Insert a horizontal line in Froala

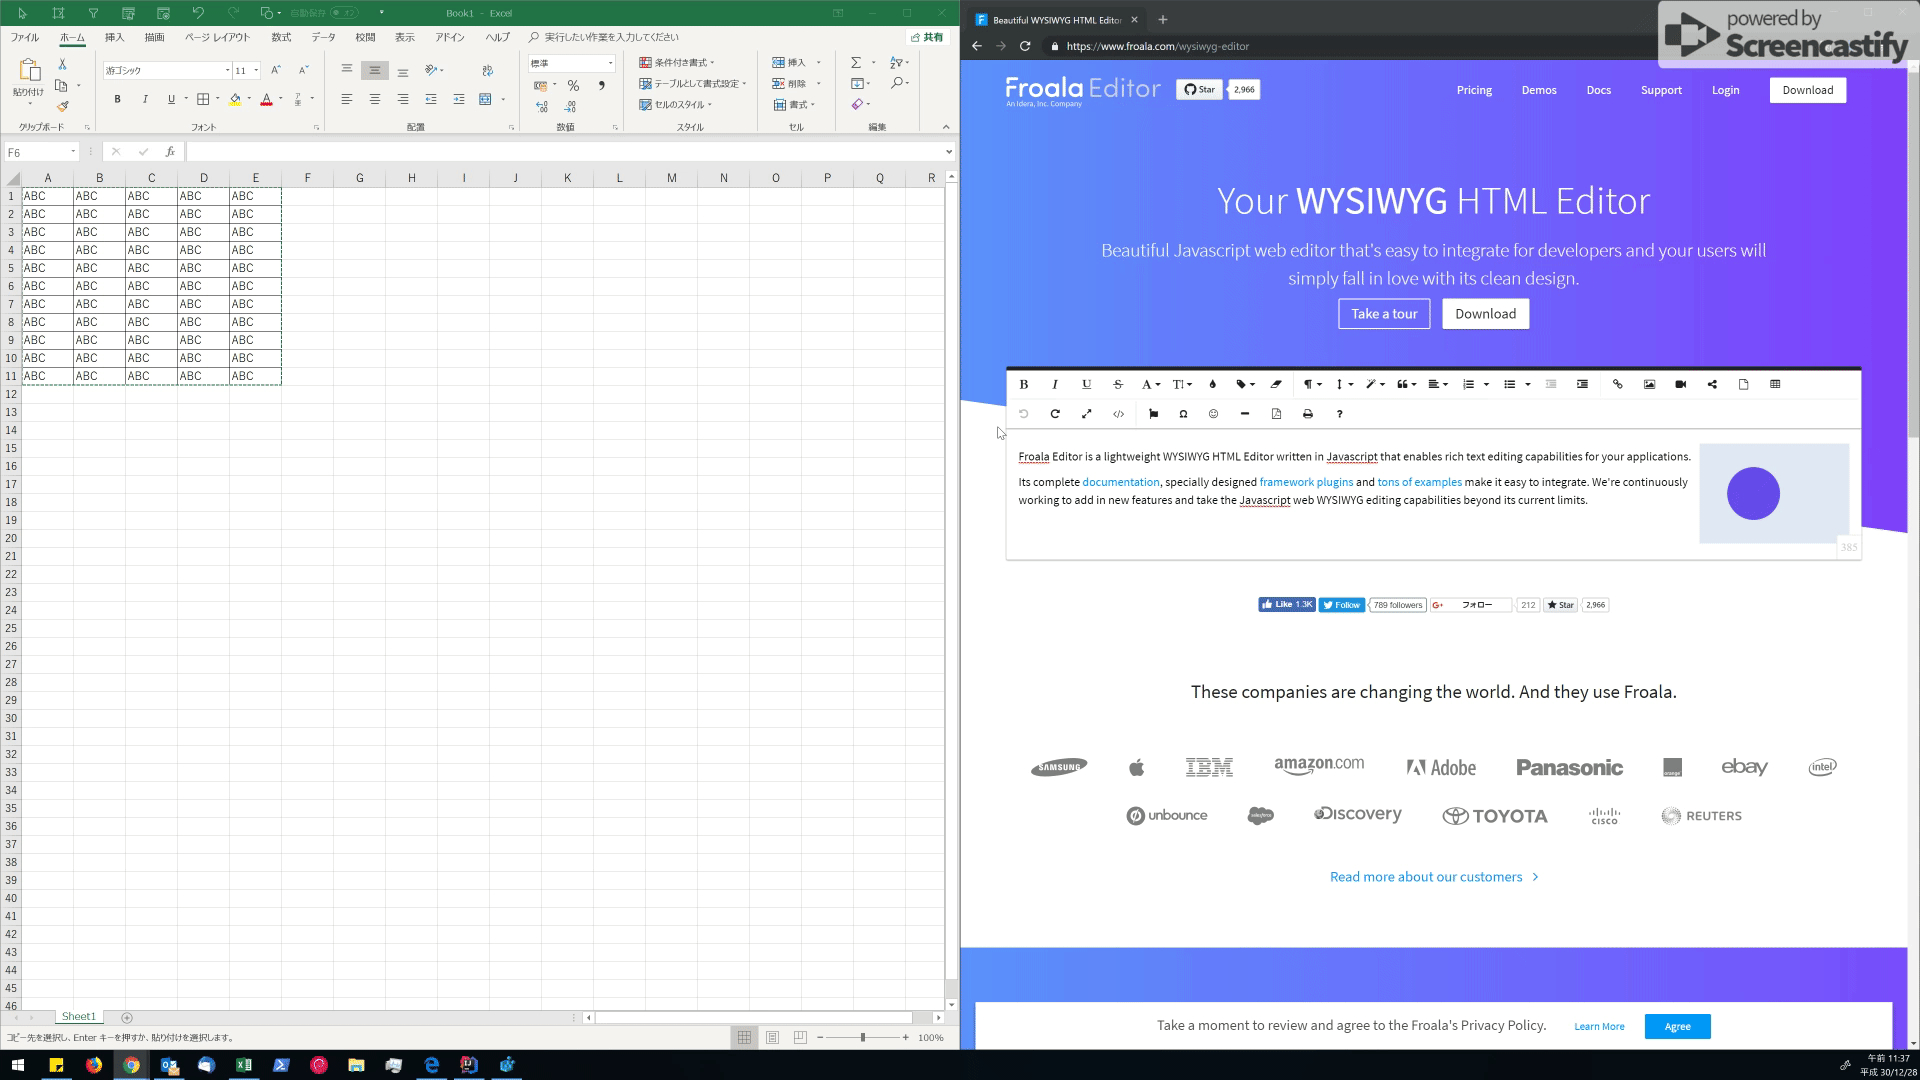pyautogui.click(x=1245, y=414)
